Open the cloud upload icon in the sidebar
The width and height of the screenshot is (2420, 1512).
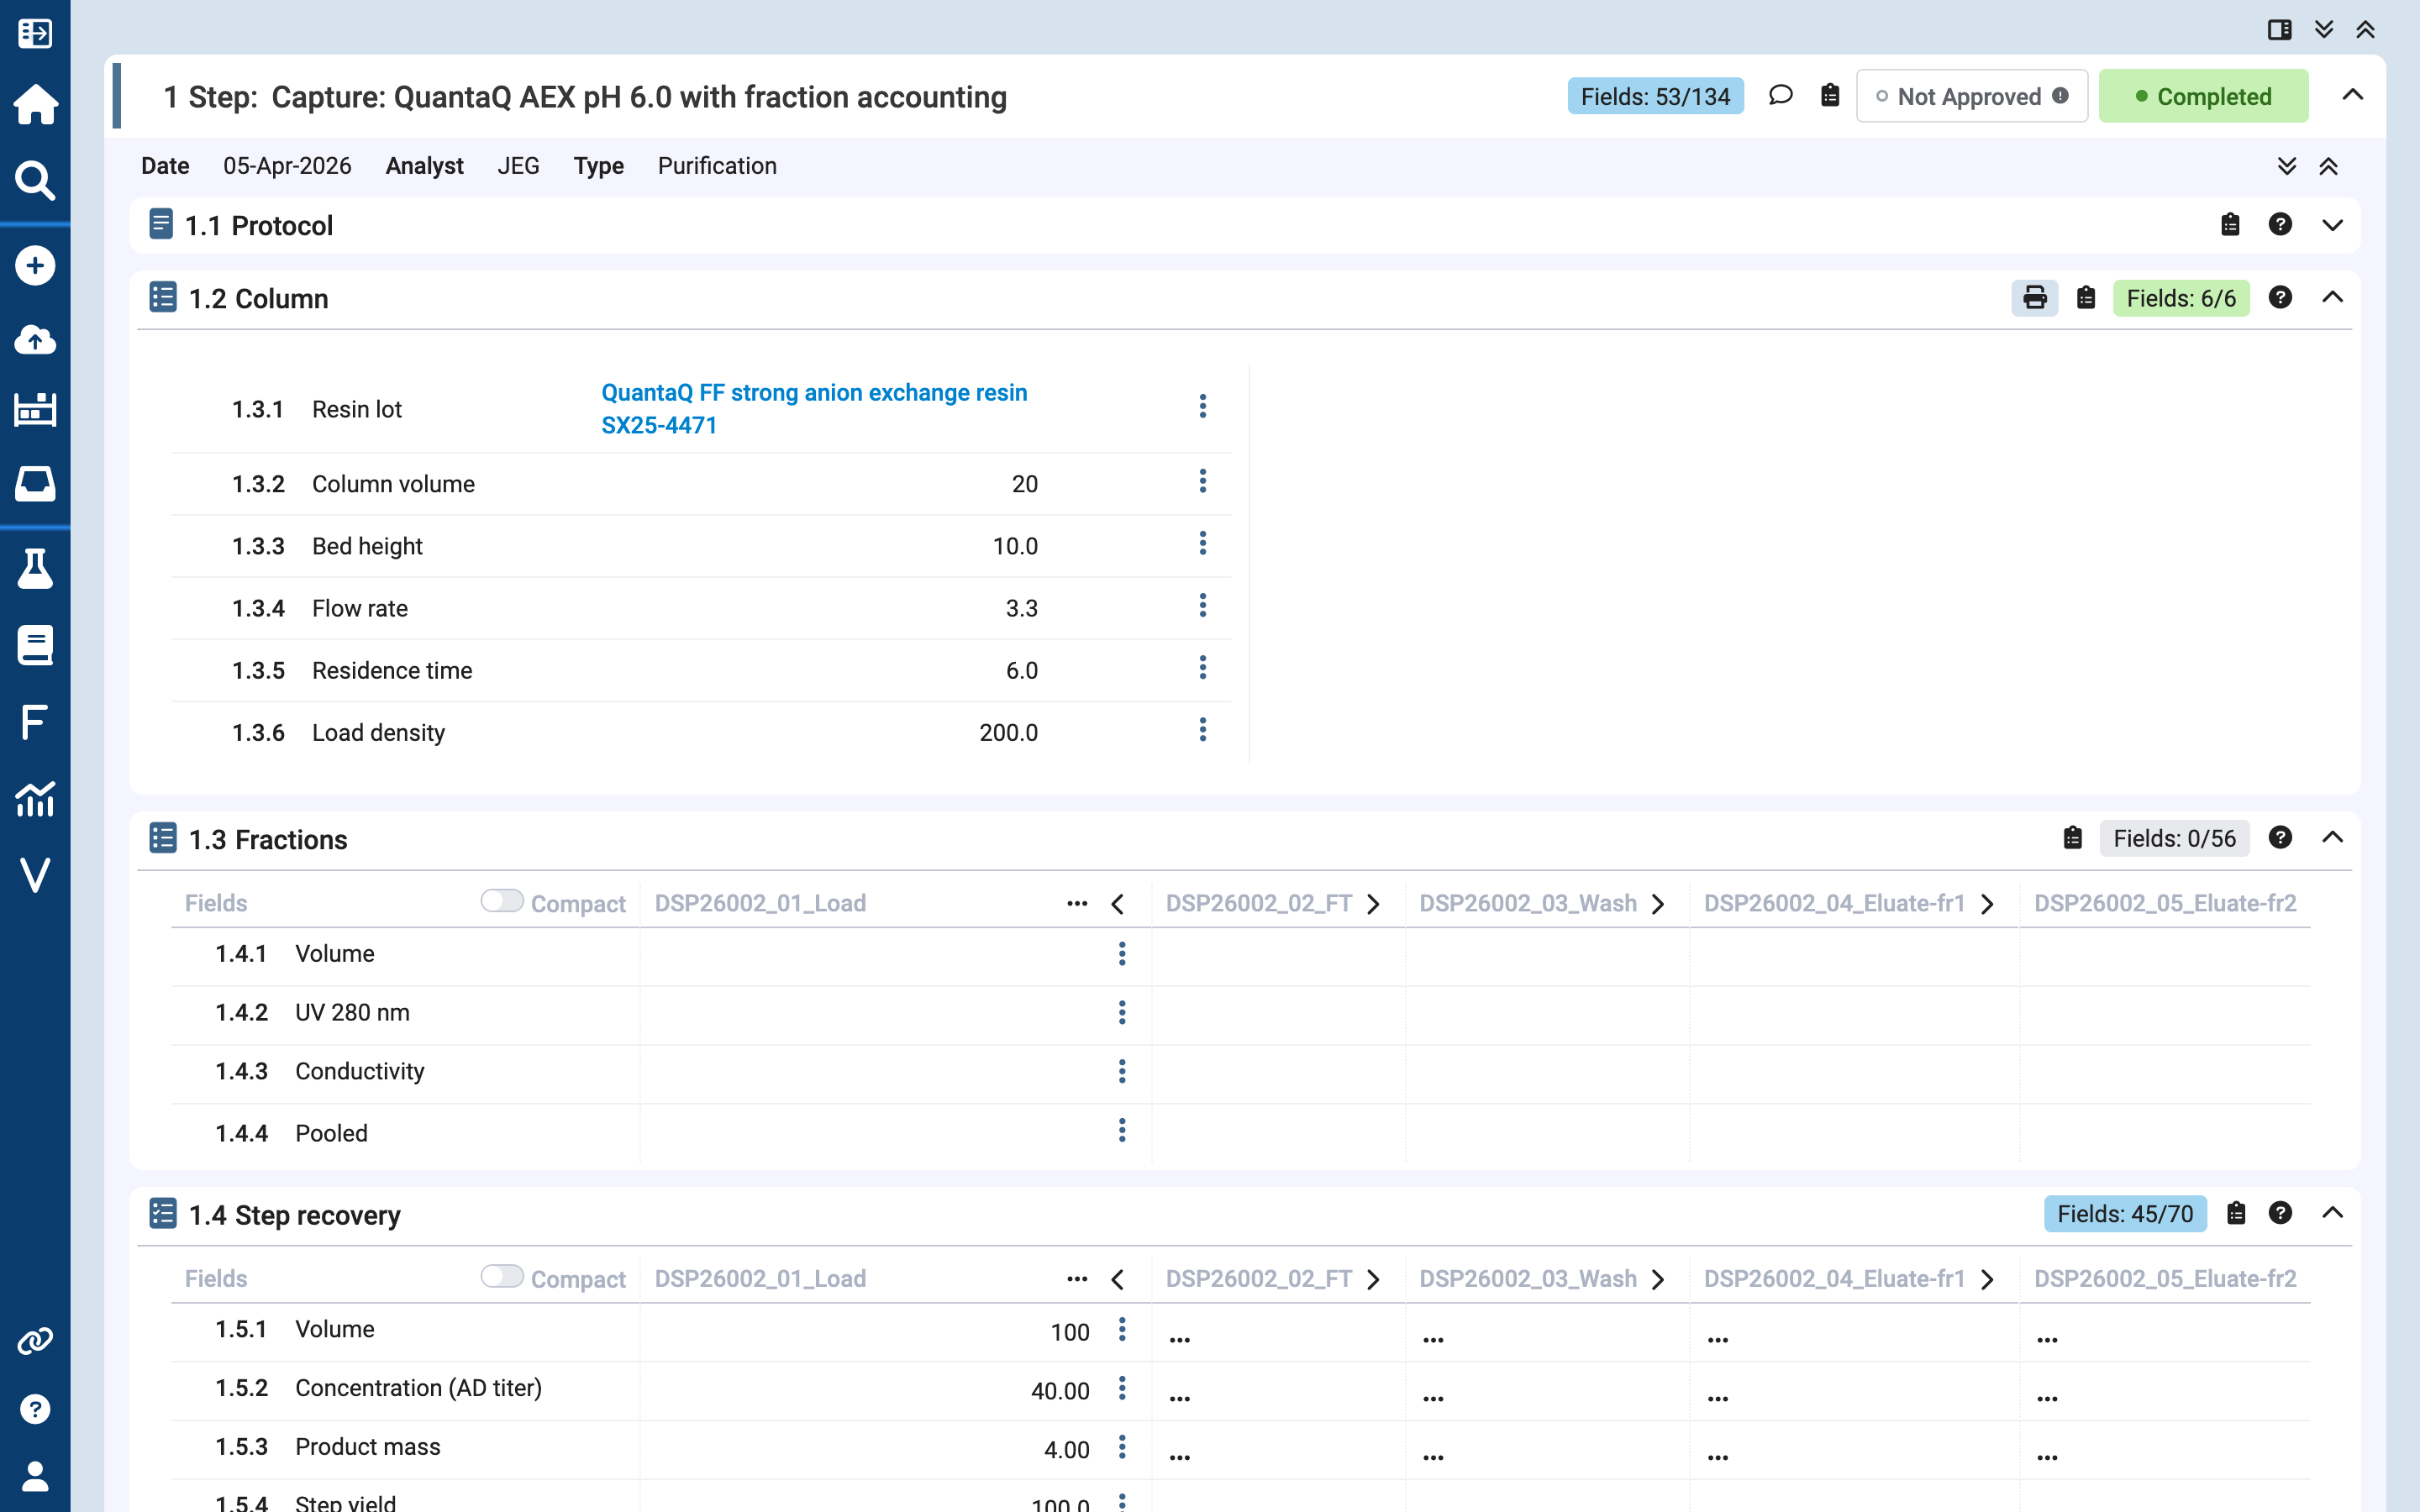pos(35,340)
